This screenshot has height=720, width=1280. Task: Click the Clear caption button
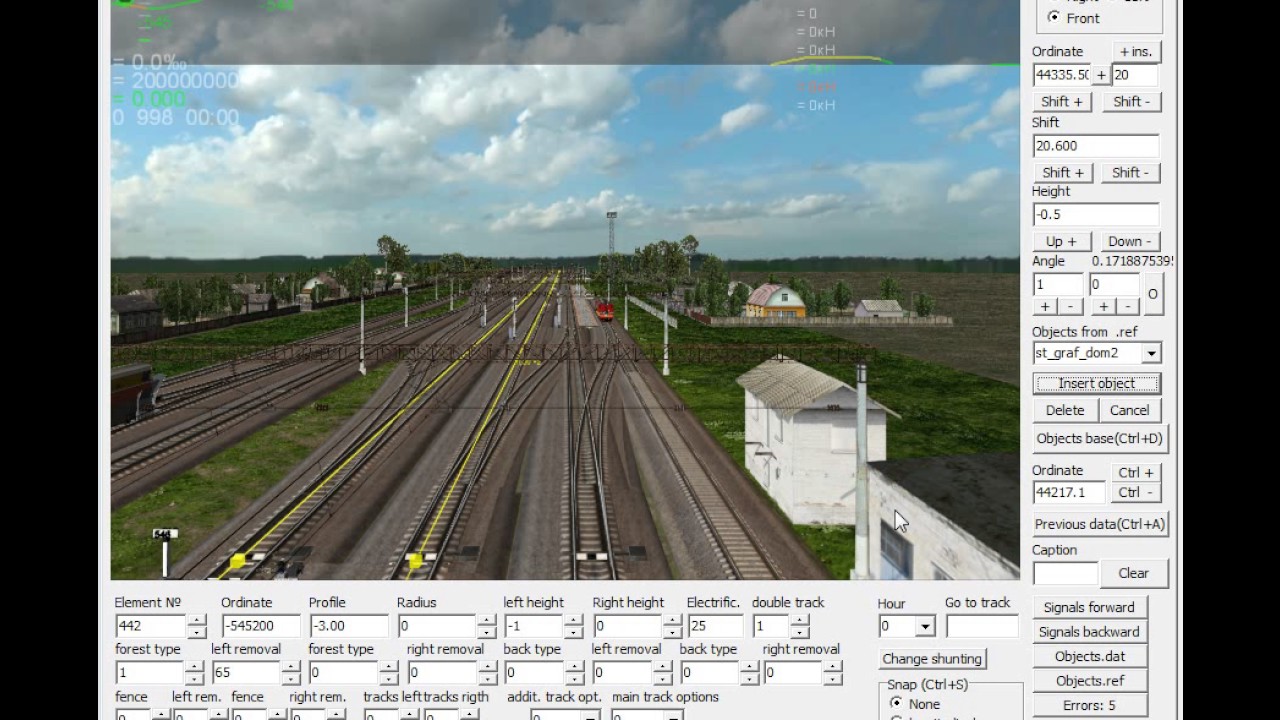(1133, 573)
